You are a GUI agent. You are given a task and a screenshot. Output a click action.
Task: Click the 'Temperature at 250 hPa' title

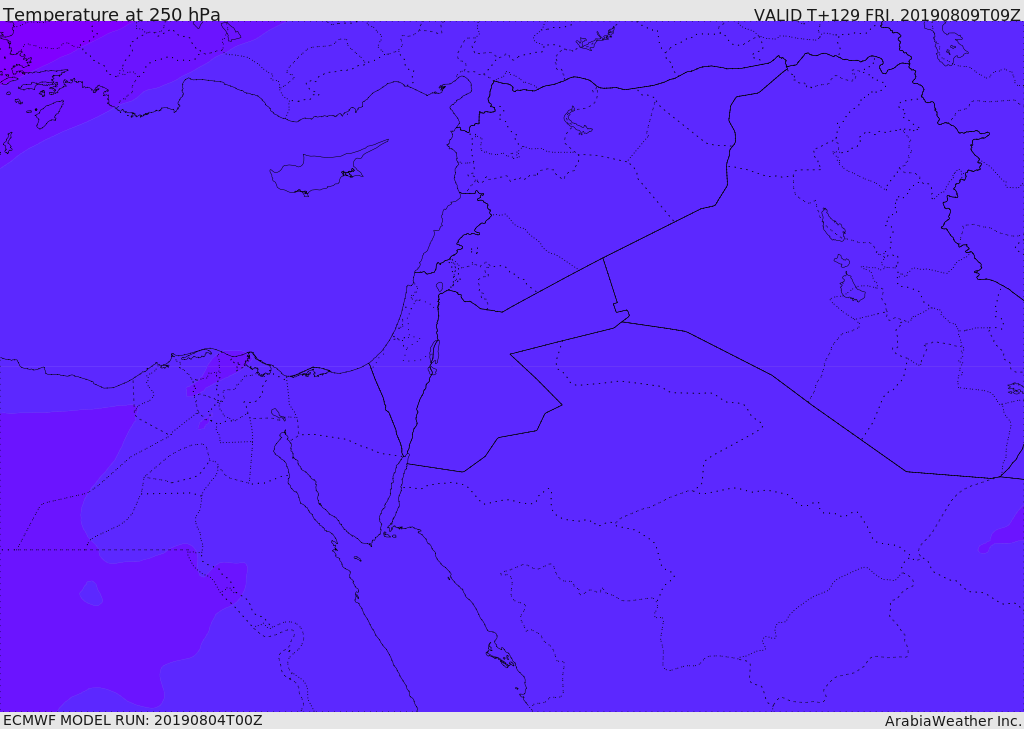[x=111, y=14]
